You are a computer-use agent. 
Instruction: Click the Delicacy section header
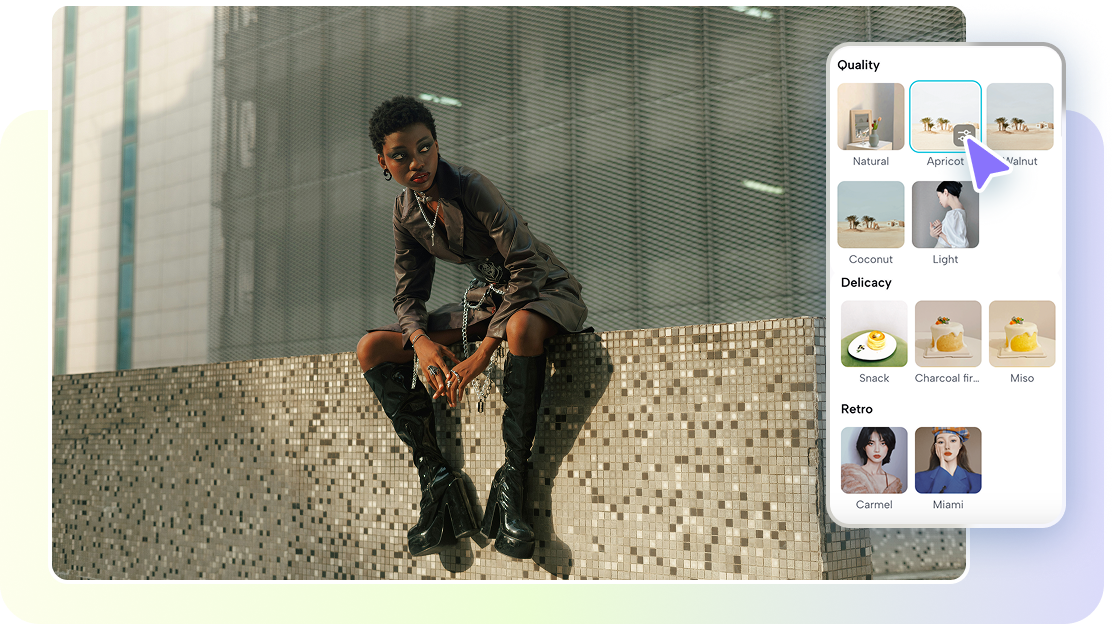tap(864, 283)
